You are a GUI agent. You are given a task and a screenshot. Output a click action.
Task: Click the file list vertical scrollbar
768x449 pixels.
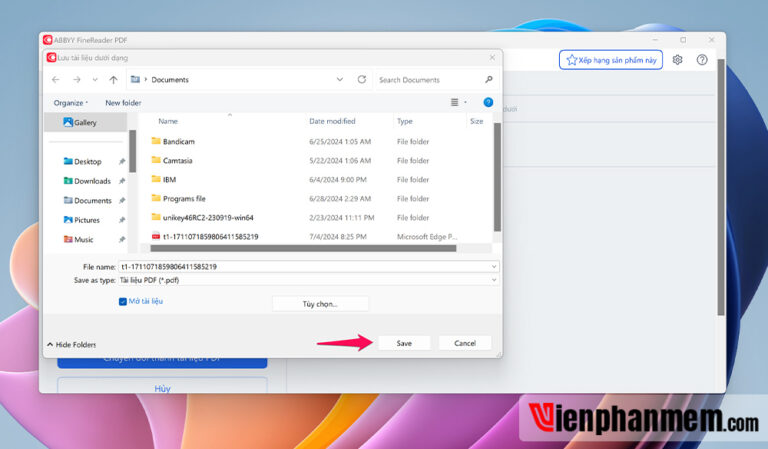[497, 180]
